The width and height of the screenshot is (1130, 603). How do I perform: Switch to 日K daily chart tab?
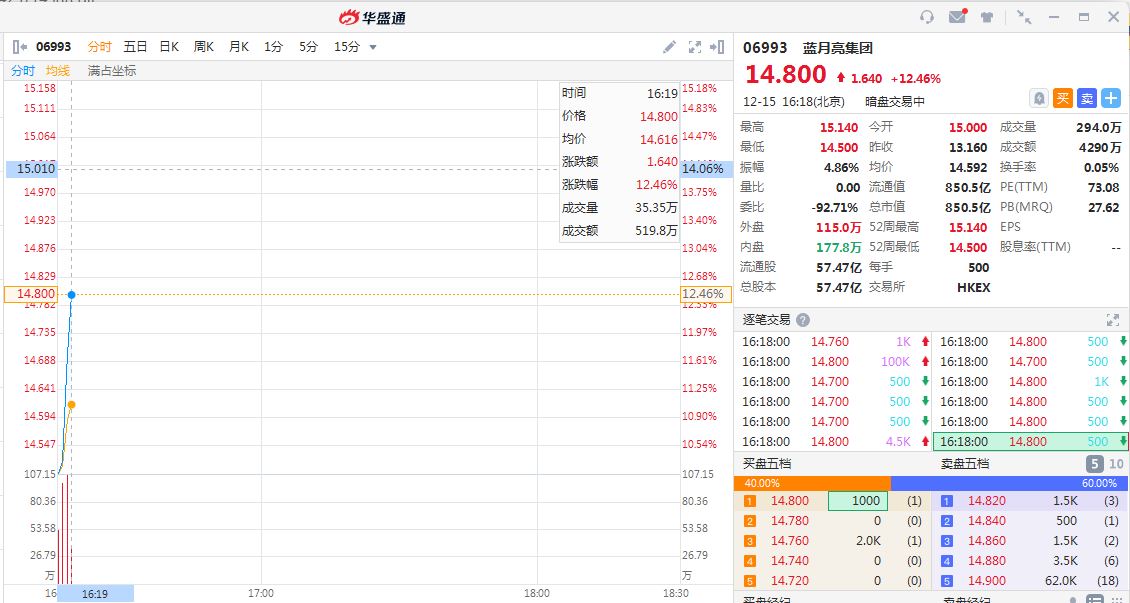[x=169, y=47]
